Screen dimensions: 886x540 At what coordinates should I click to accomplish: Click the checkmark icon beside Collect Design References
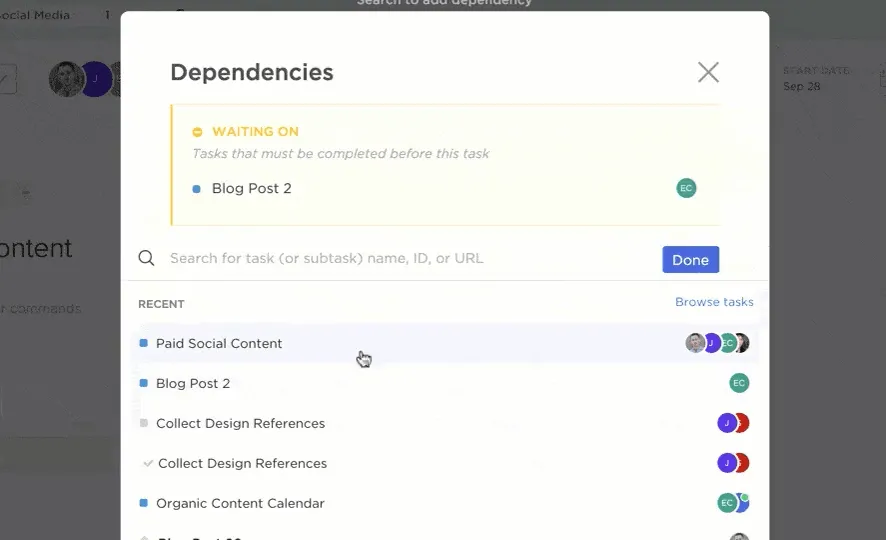coord(148,463)
